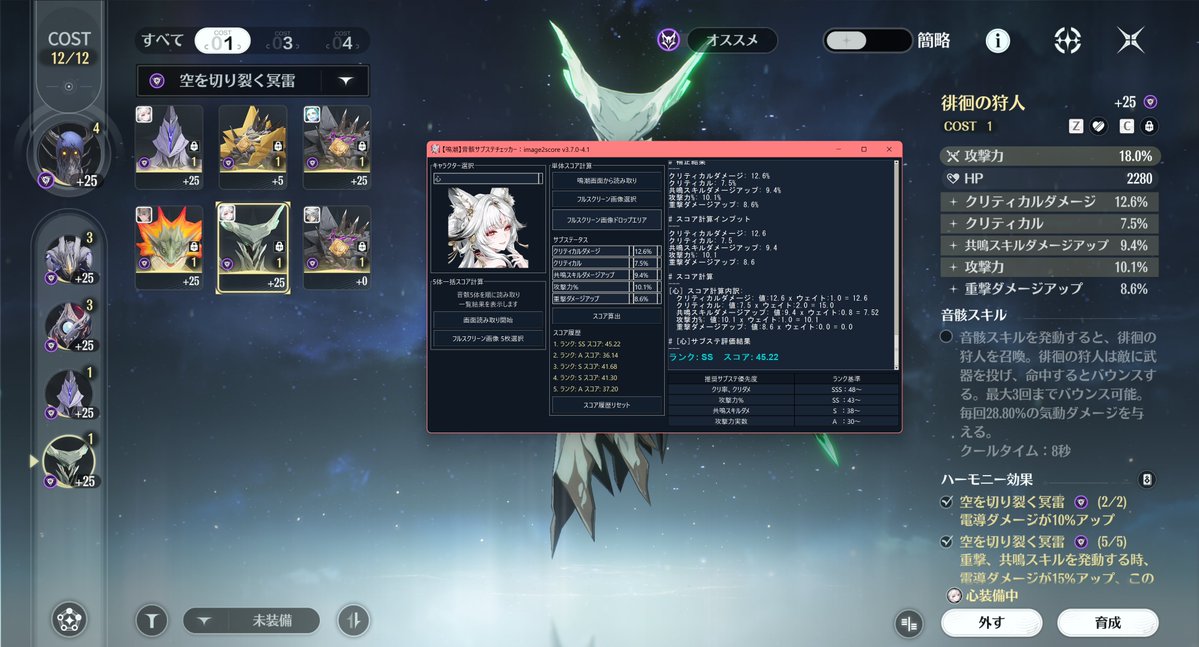Select the first cost 3 equipped echo slot
This screenshot has width=1199, height=647.
tap(70, 258)
